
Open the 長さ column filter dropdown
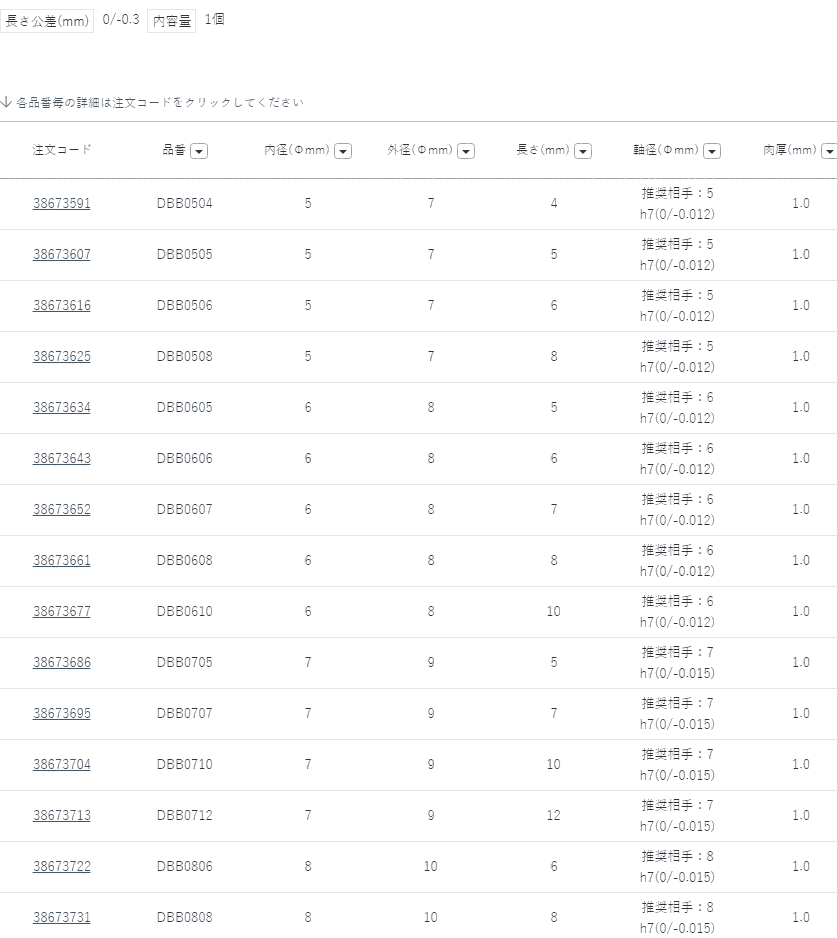coord(583,151)
